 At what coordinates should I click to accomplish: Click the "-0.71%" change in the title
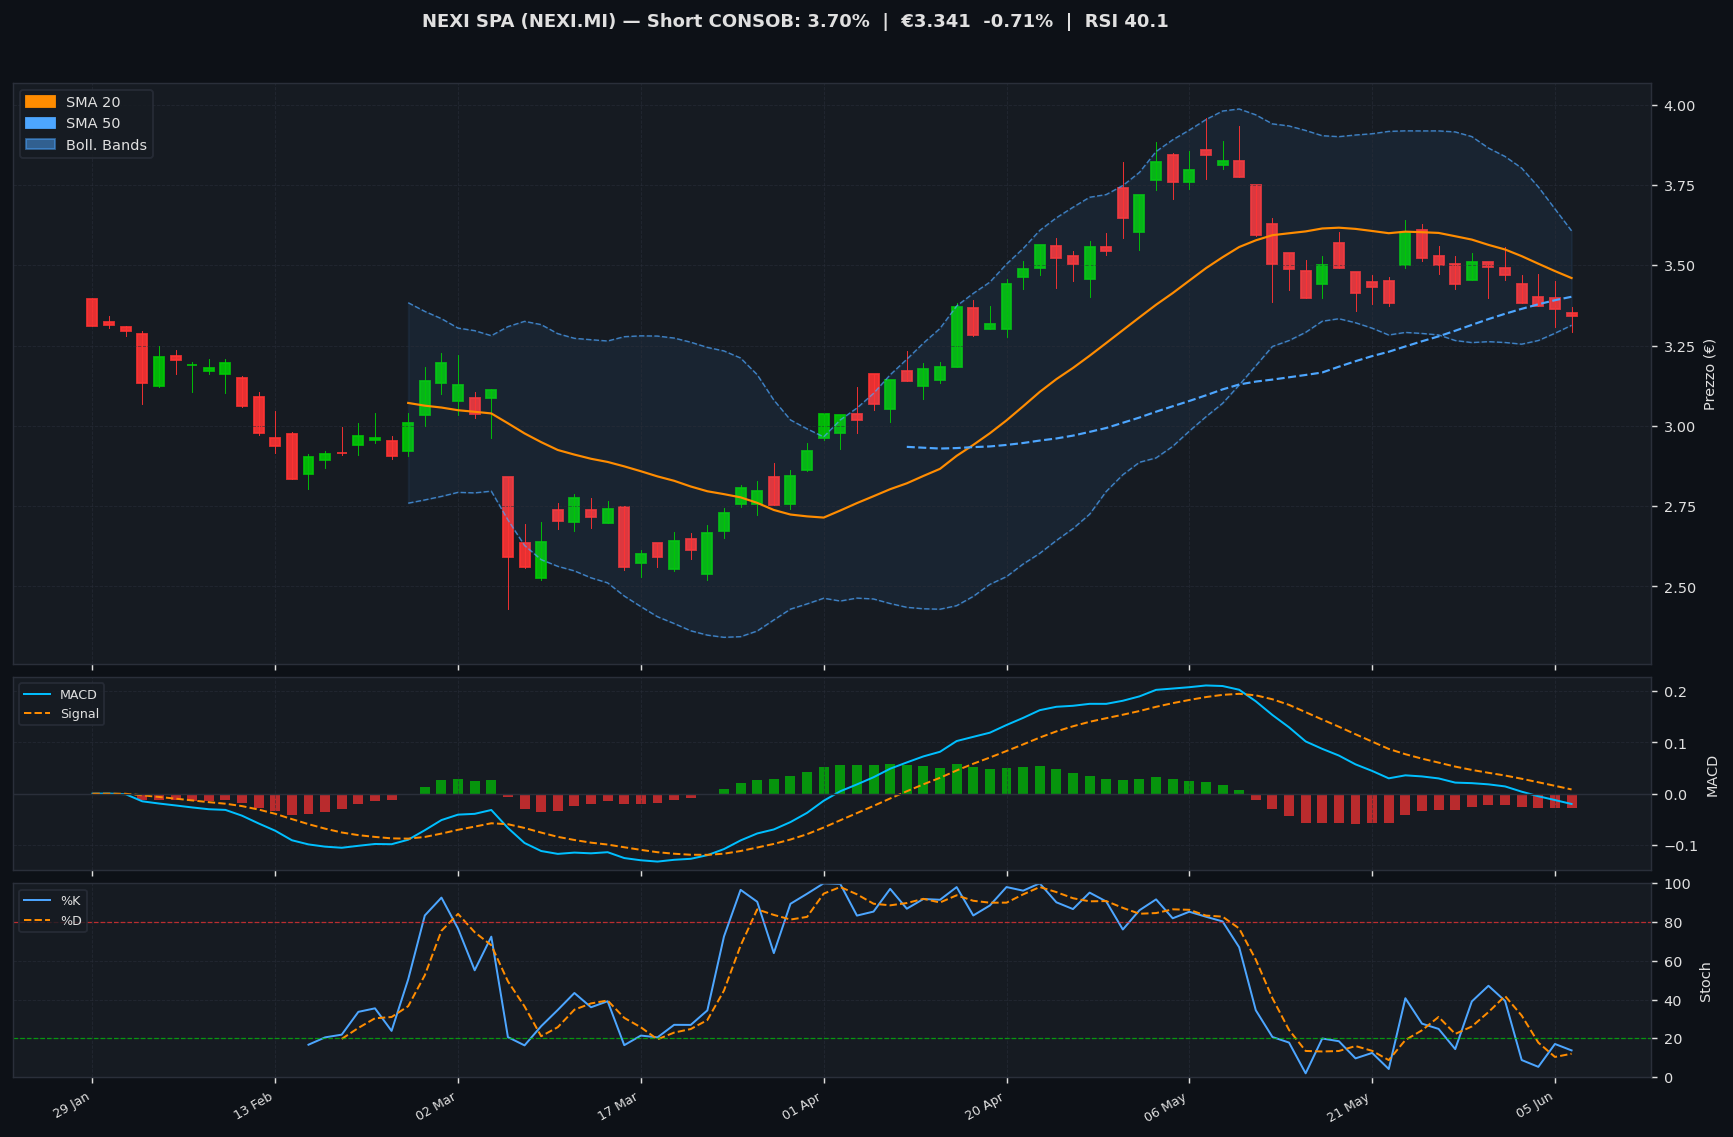(x=1018, y=21)
